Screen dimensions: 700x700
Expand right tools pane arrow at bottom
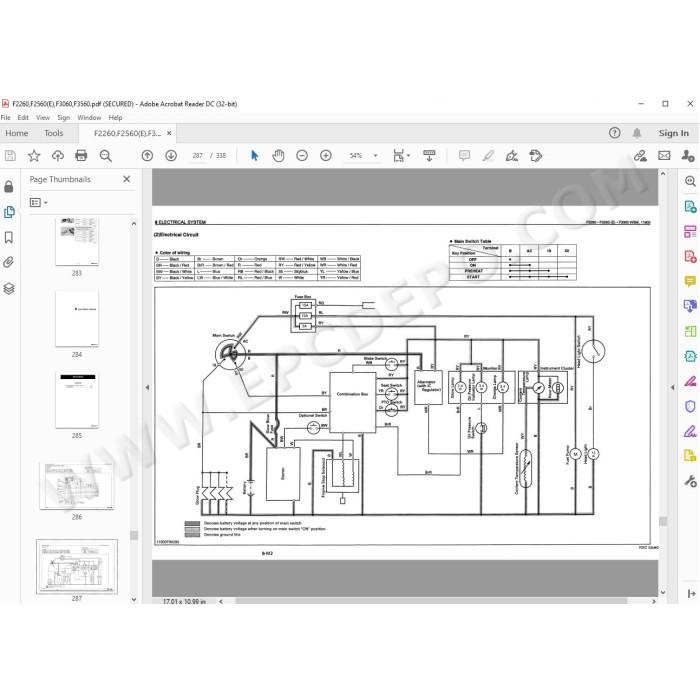coord(692,594)
